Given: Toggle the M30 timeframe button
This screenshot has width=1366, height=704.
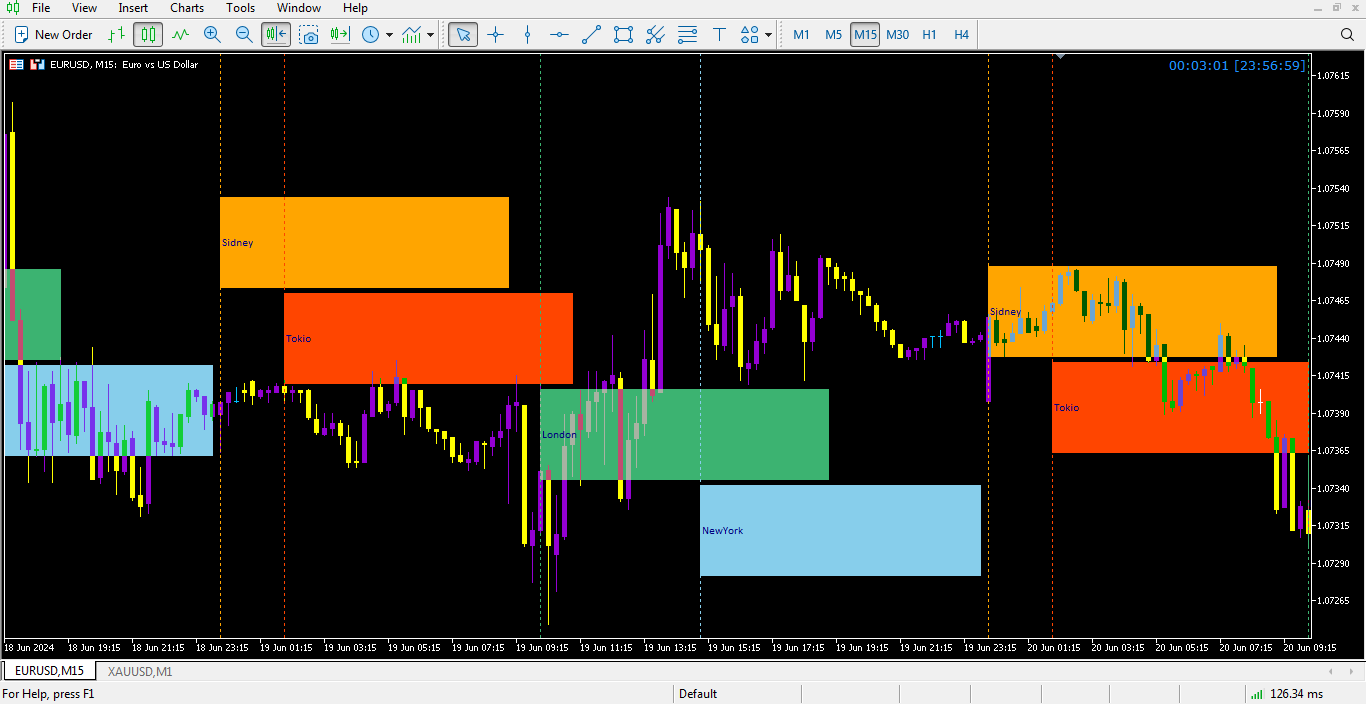Looking at the screenshot, I should (897, 34).
